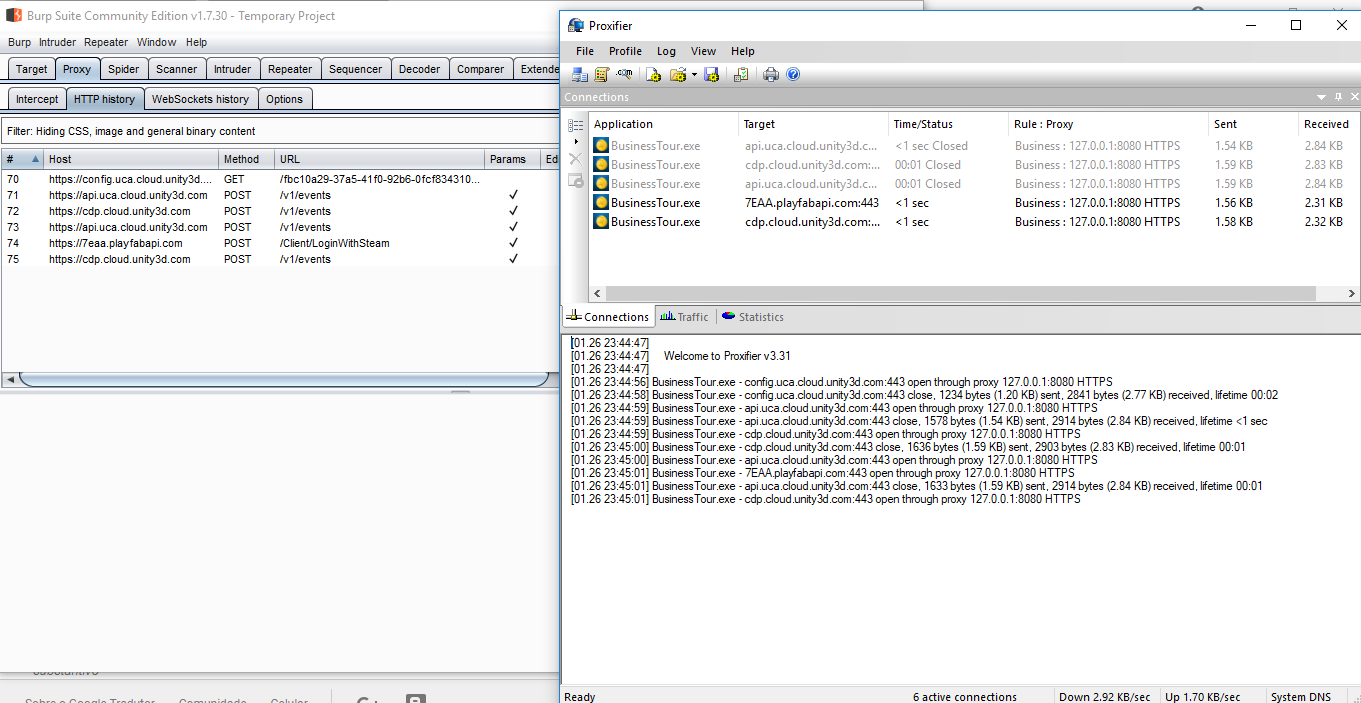Save profile using floppy disk icon

(x=712, y=74)
